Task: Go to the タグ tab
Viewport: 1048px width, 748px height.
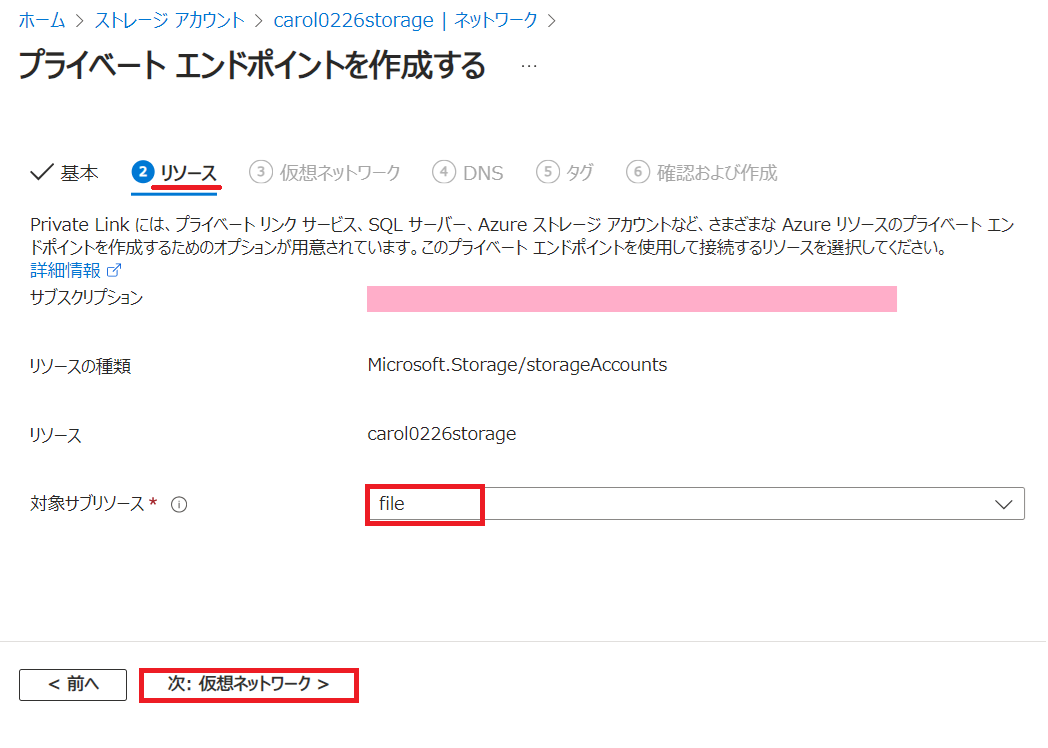Action: pos(565,172)
